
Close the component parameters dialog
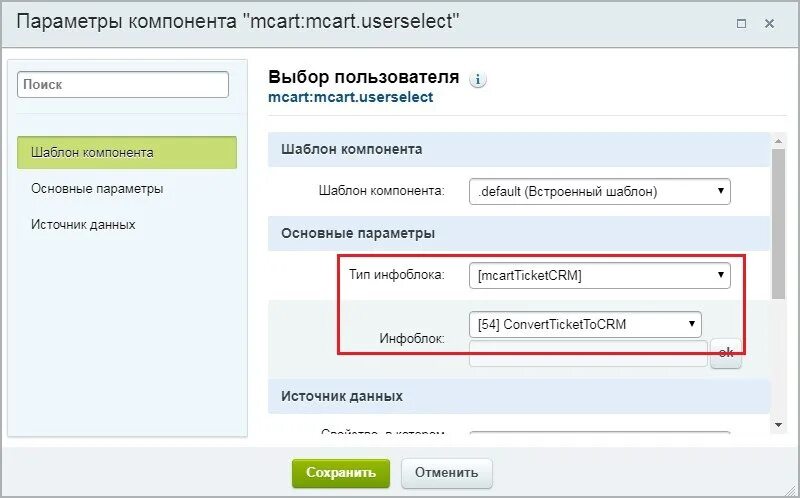click(769, 23)
